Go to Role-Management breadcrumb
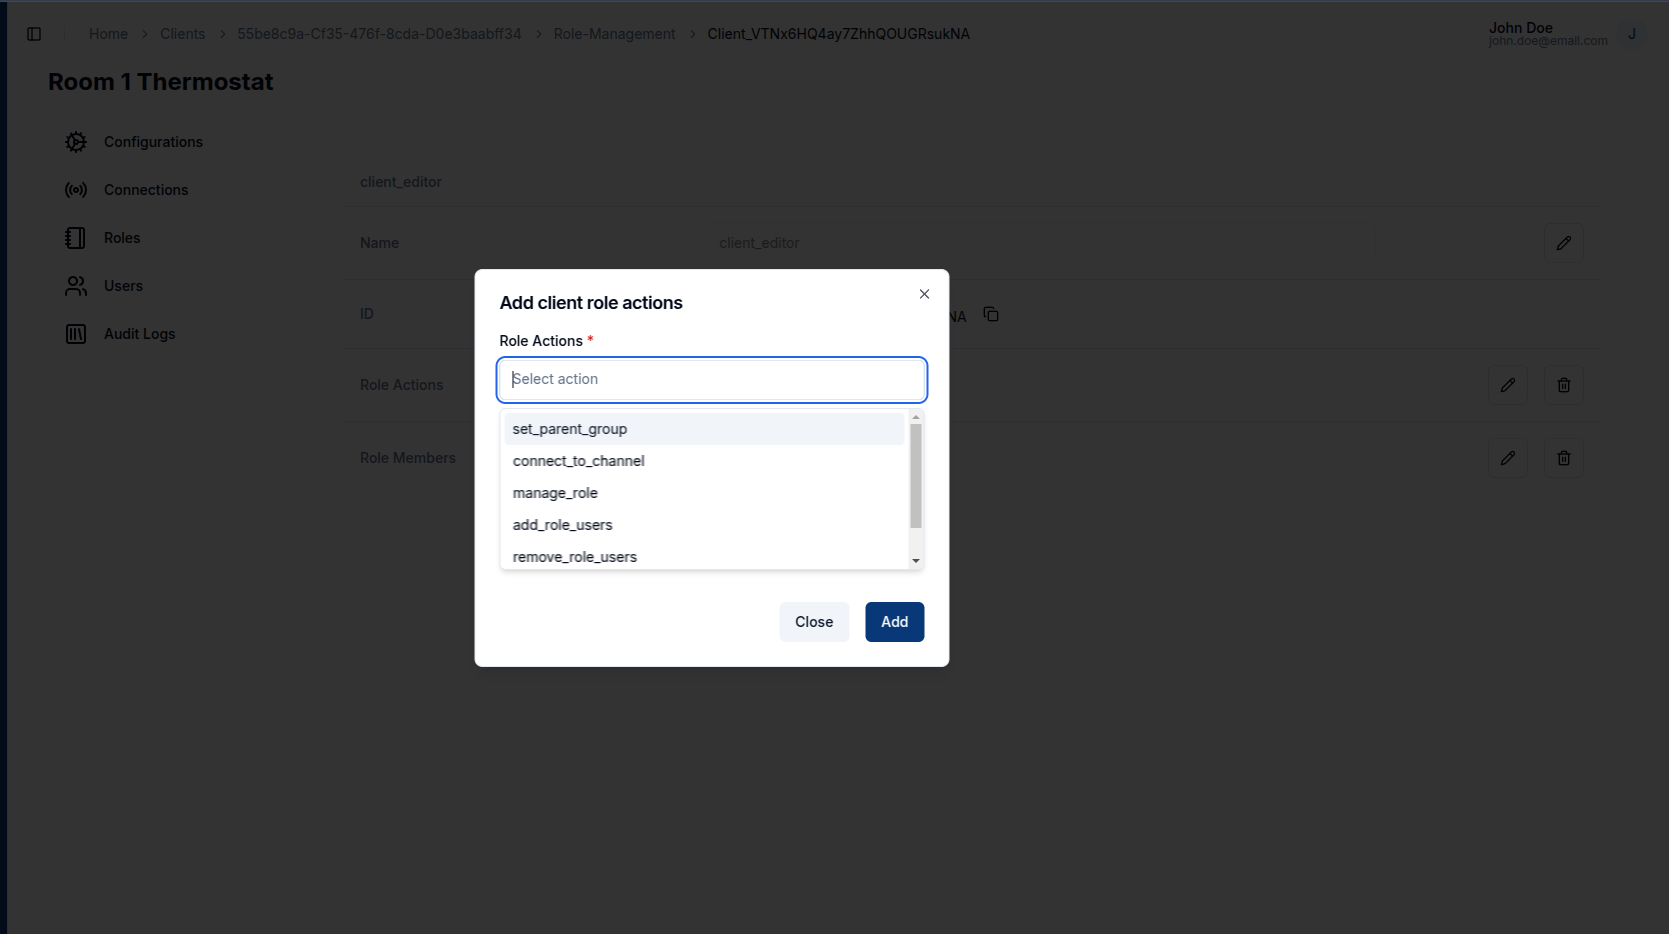This screenshot has width=1669, height=934. (x=614, y=34)
